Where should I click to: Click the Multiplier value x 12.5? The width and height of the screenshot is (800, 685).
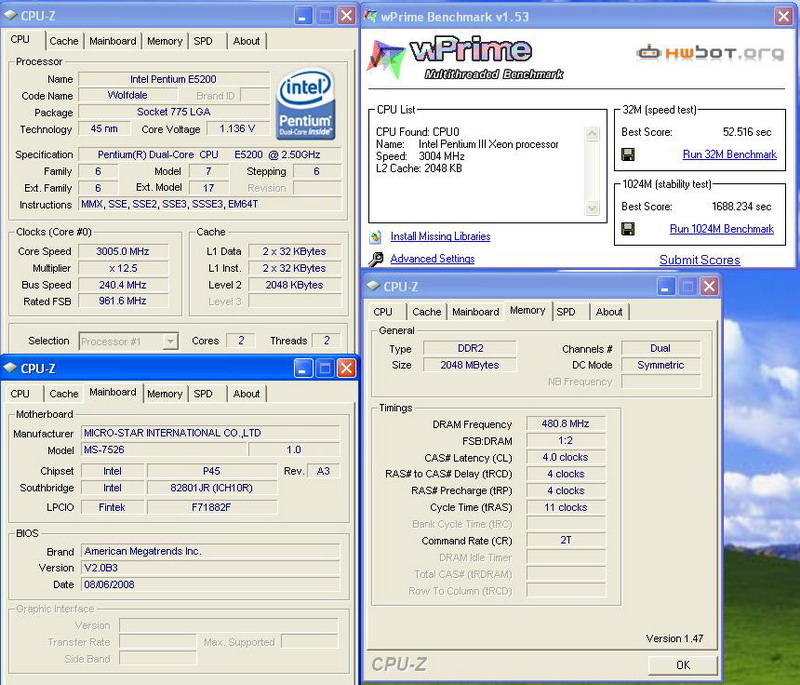point(123,268)
